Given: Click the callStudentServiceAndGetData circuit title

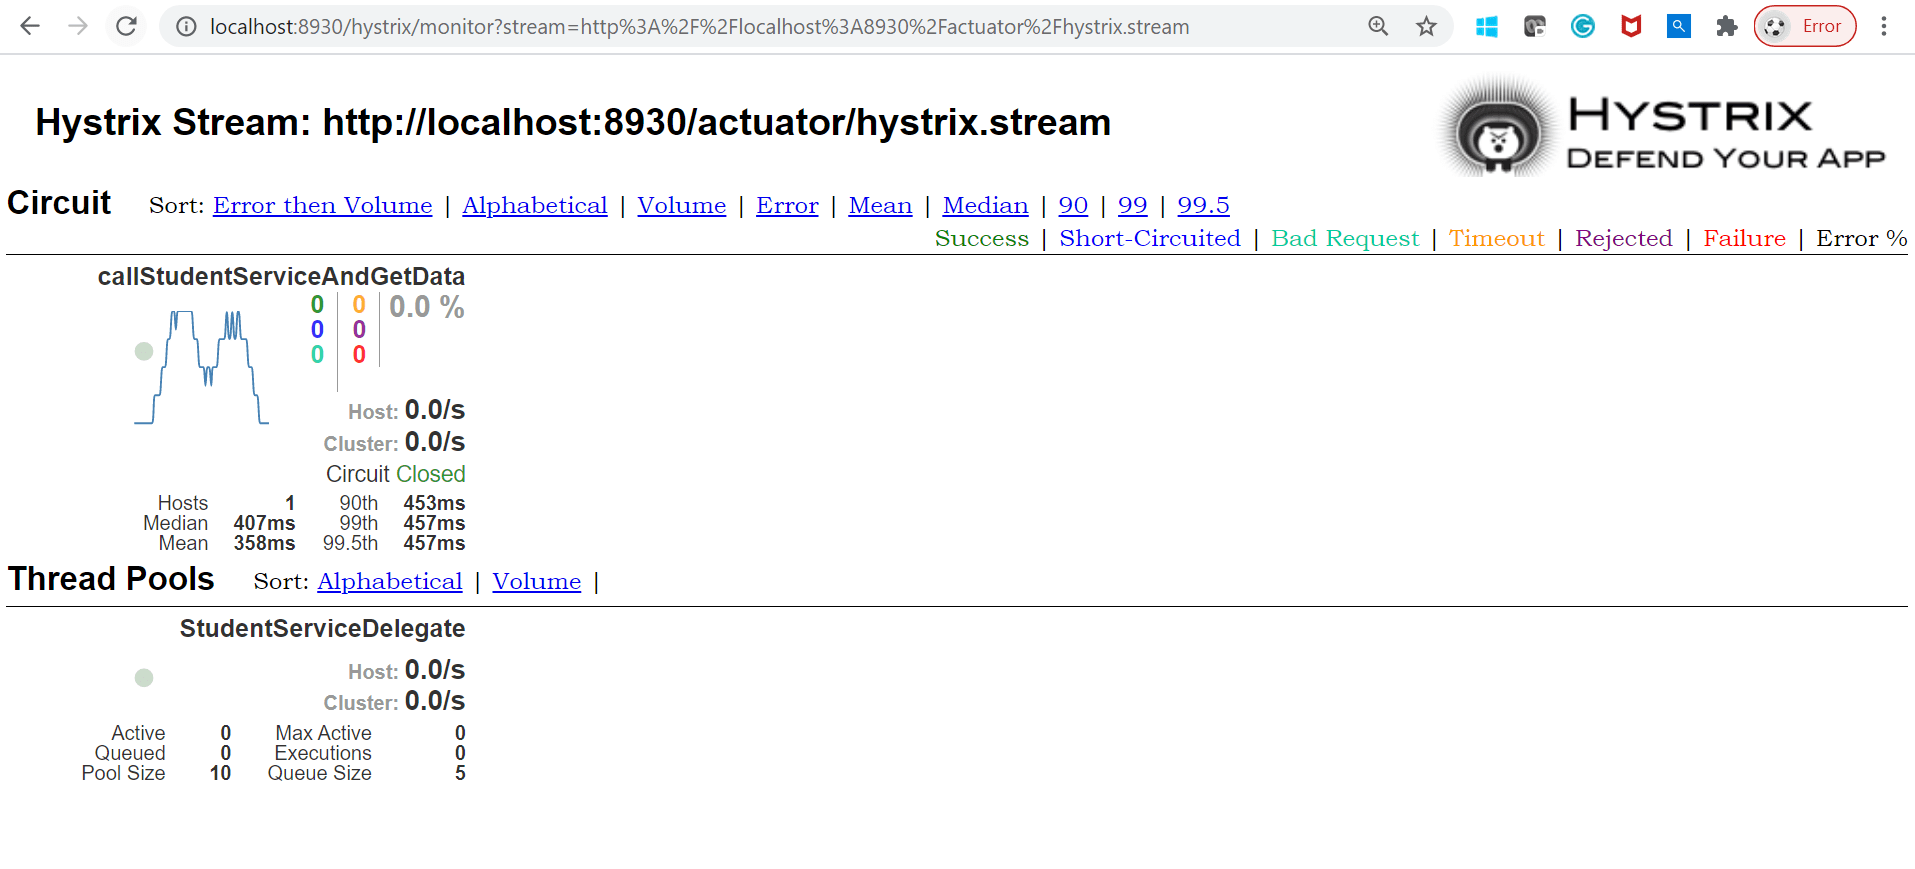Looking at the screenshot, I should (281, 276).
